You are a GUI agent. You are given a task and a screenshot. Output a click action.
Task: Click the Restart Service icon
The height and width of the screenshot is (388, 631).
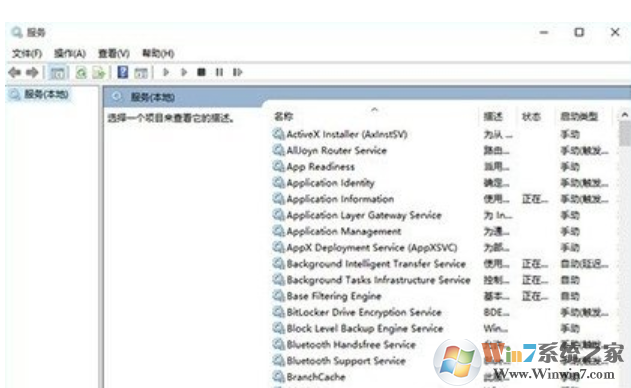point(237,72)
